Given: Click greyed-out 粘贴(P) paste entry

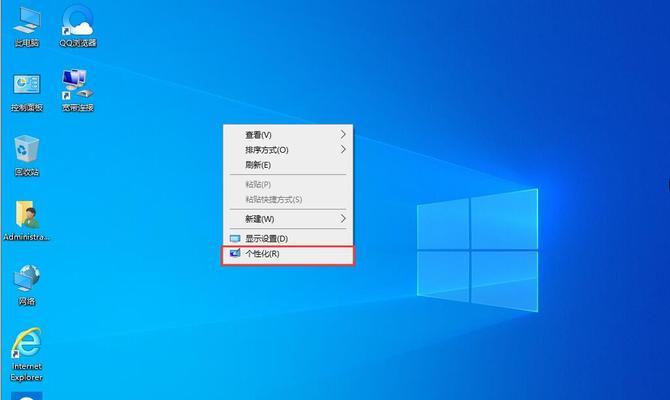Looking at the screenshot, I should tap(288, 184).
